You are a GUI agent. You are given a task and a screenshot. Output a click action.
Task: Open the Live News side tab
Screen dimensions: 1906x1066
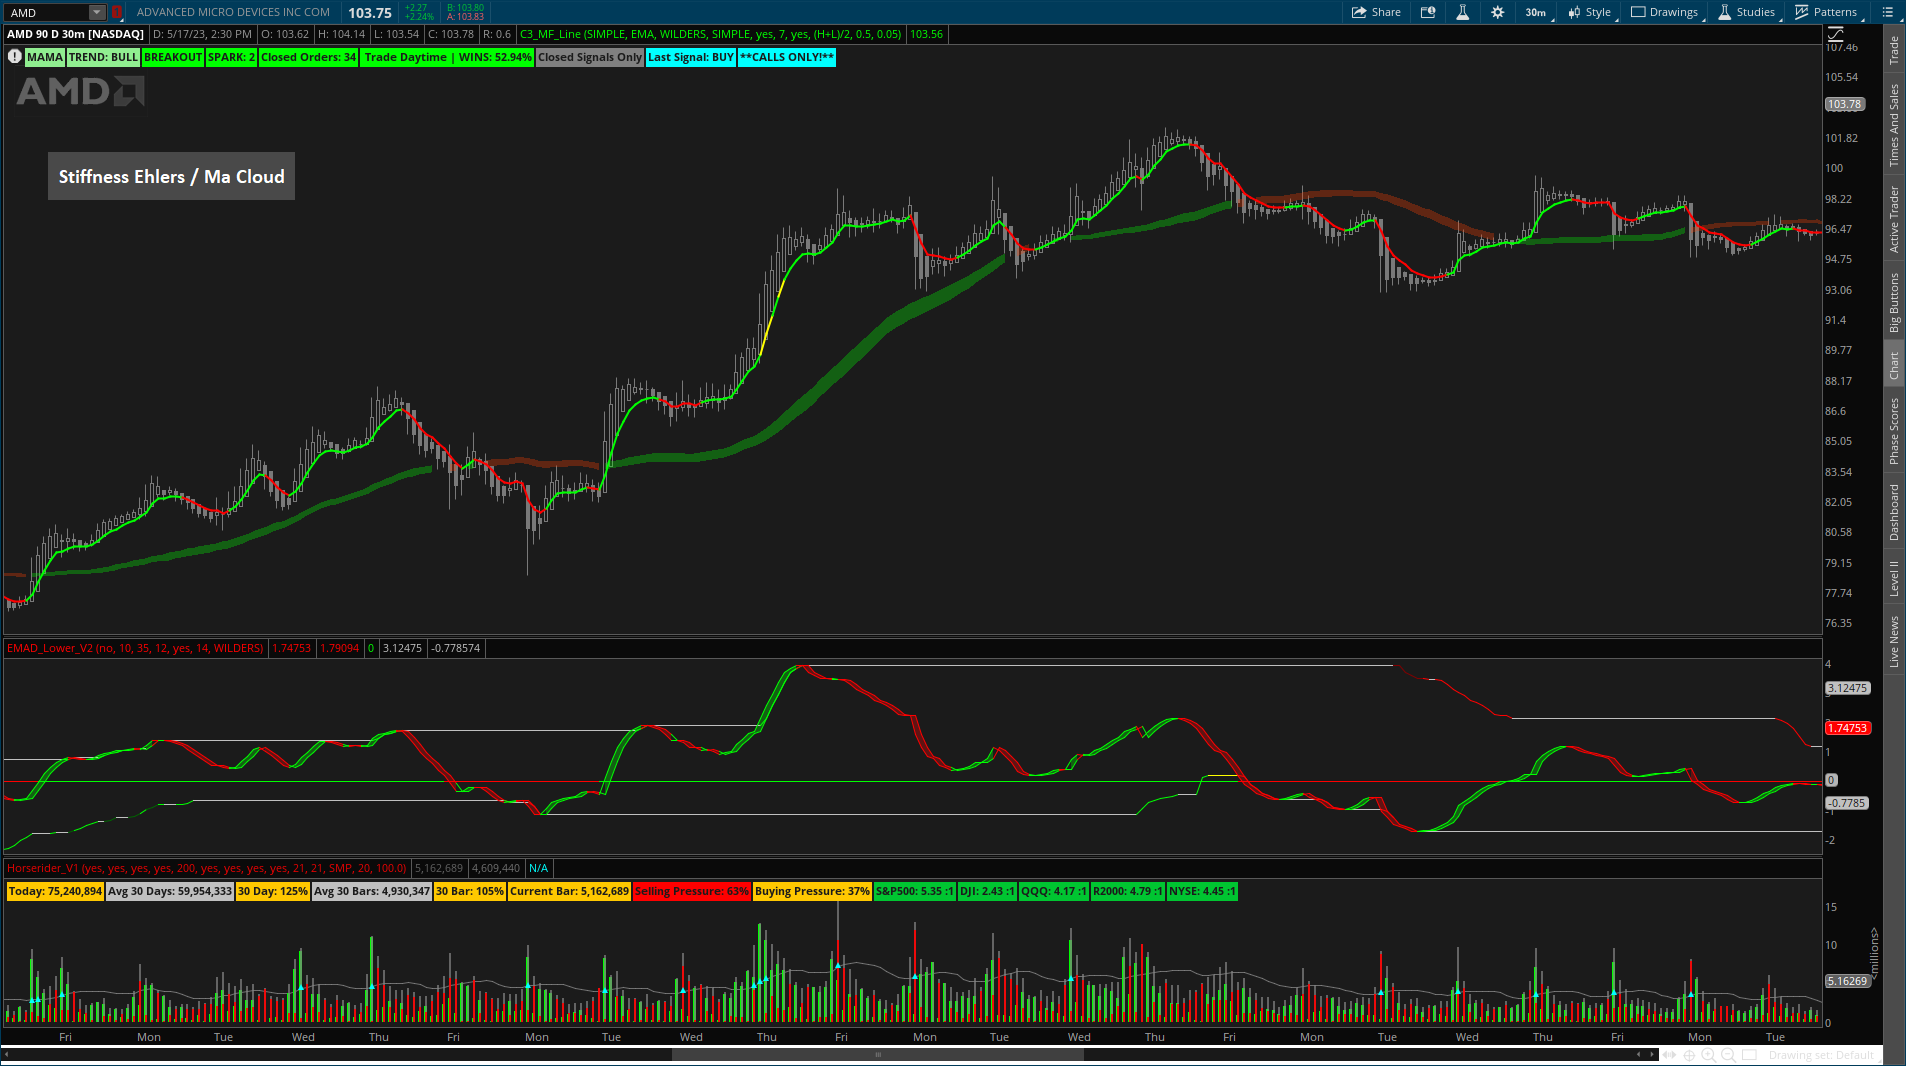point(1894,641)
